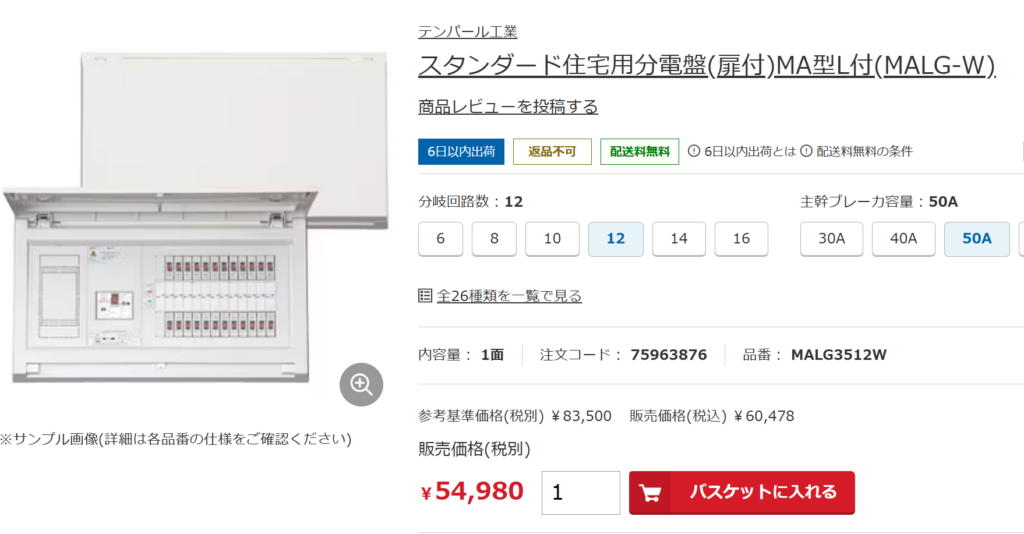The image size is (1024, 534).
Task: Click the info icon beside 配送料無料の条件
Action: point(807,151)
